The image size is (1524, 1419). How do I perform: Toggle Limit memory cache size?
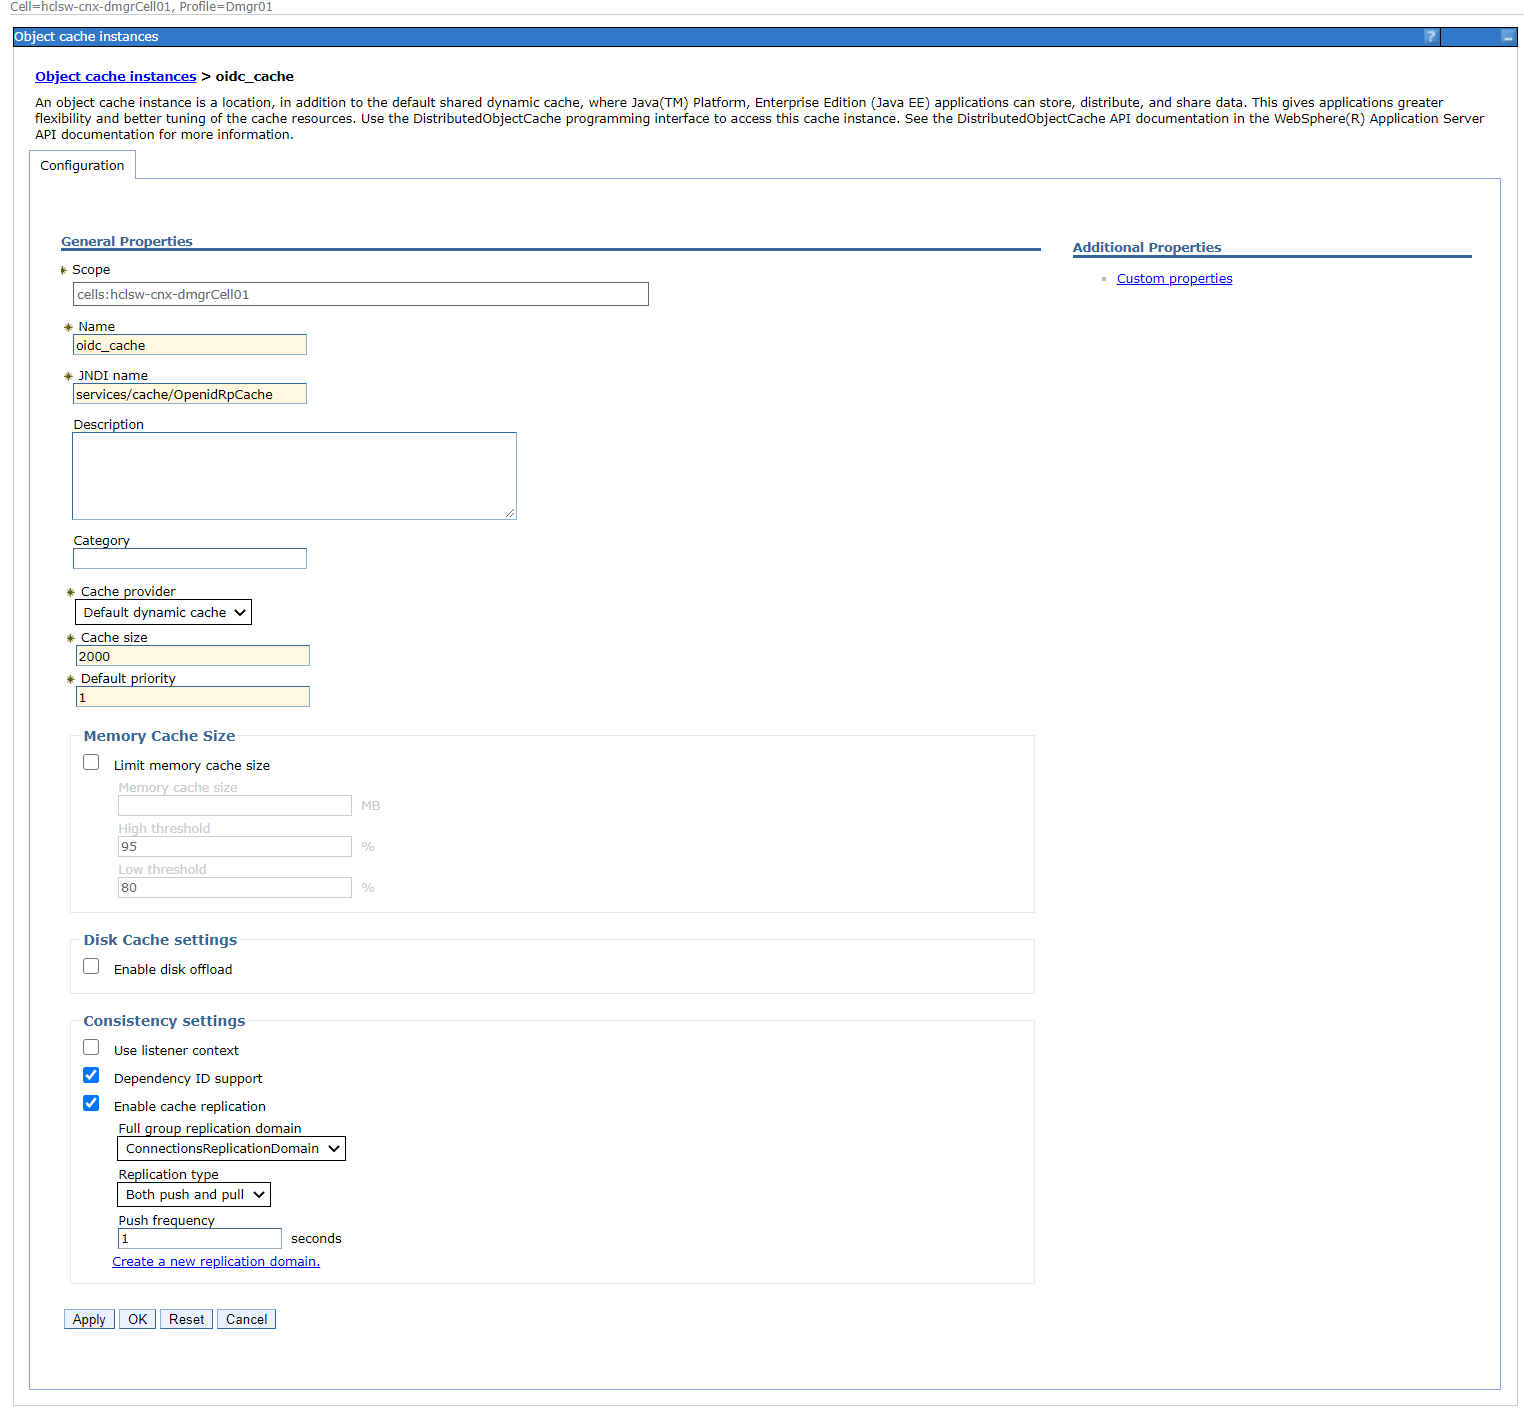[x=91, y=762]
